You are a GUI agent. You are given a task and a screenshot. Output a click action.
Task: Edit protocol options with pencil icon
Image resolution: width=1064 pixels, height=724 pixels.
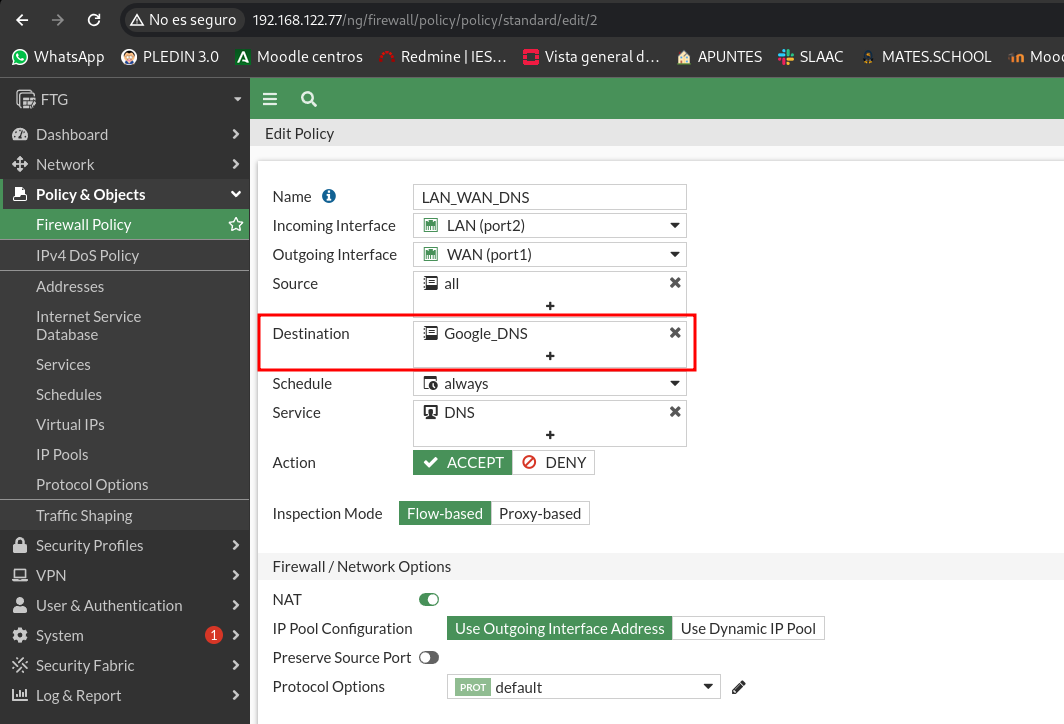(x=739, y=687)
